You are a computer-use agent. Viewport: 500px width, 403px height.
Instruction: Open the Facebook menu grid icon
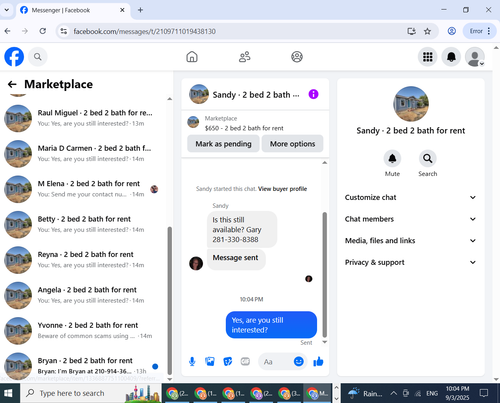point(427,57)
